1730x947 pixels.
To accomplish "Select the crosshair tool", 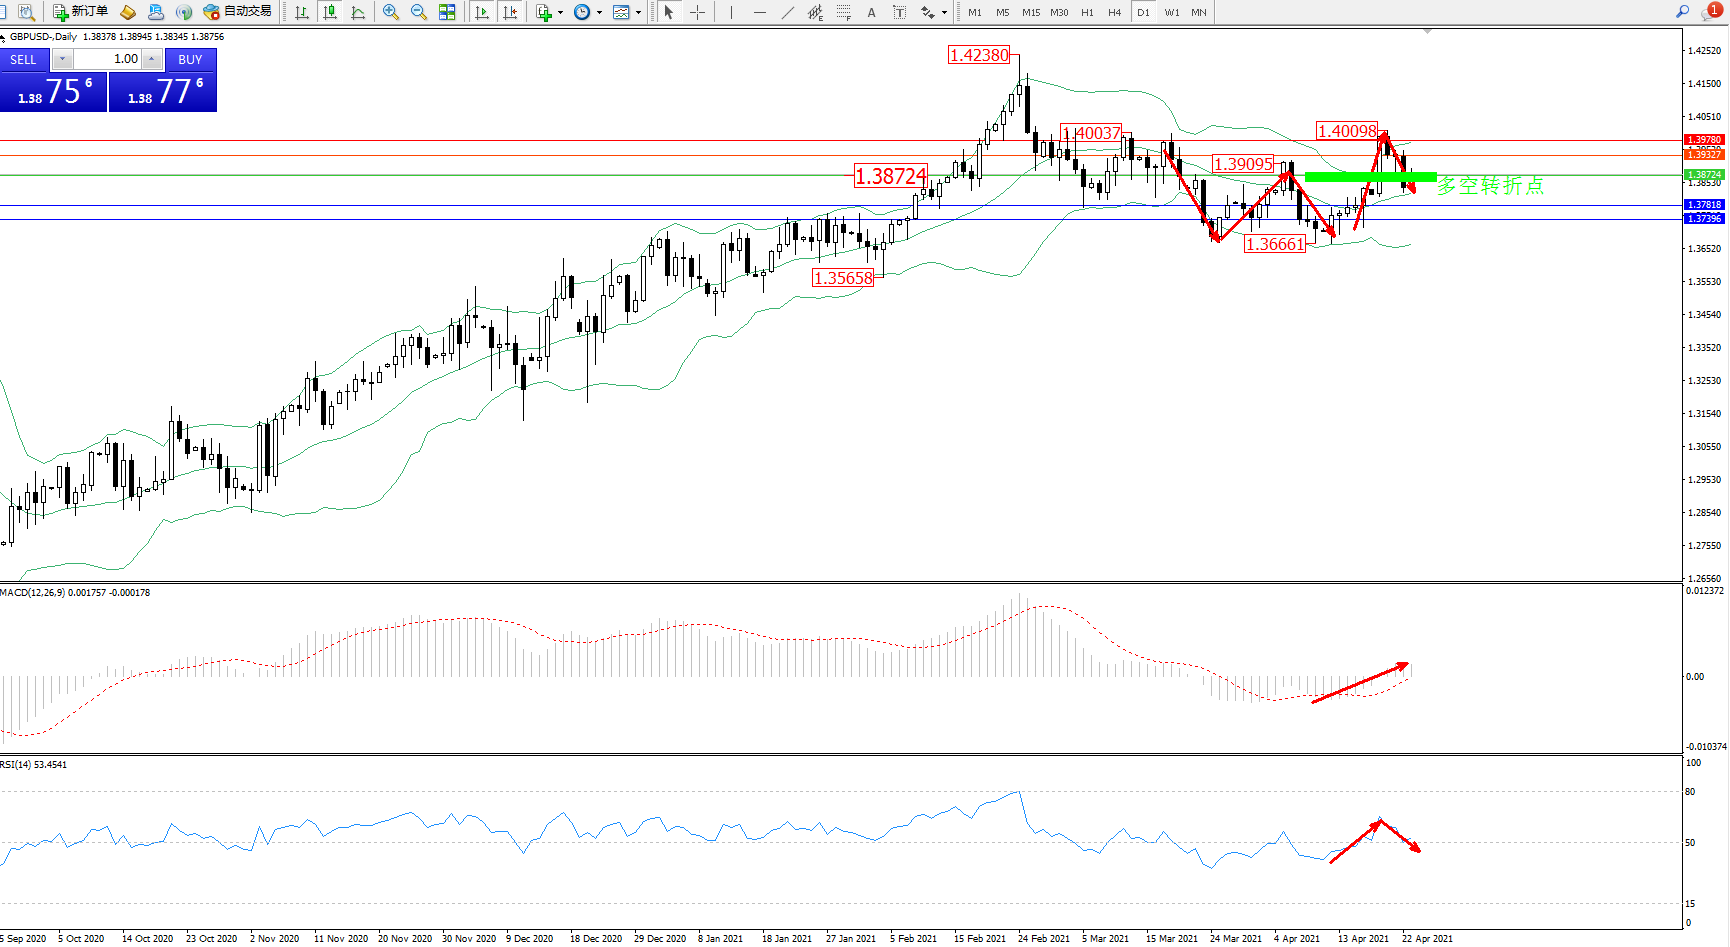I will tap(698, 12).
